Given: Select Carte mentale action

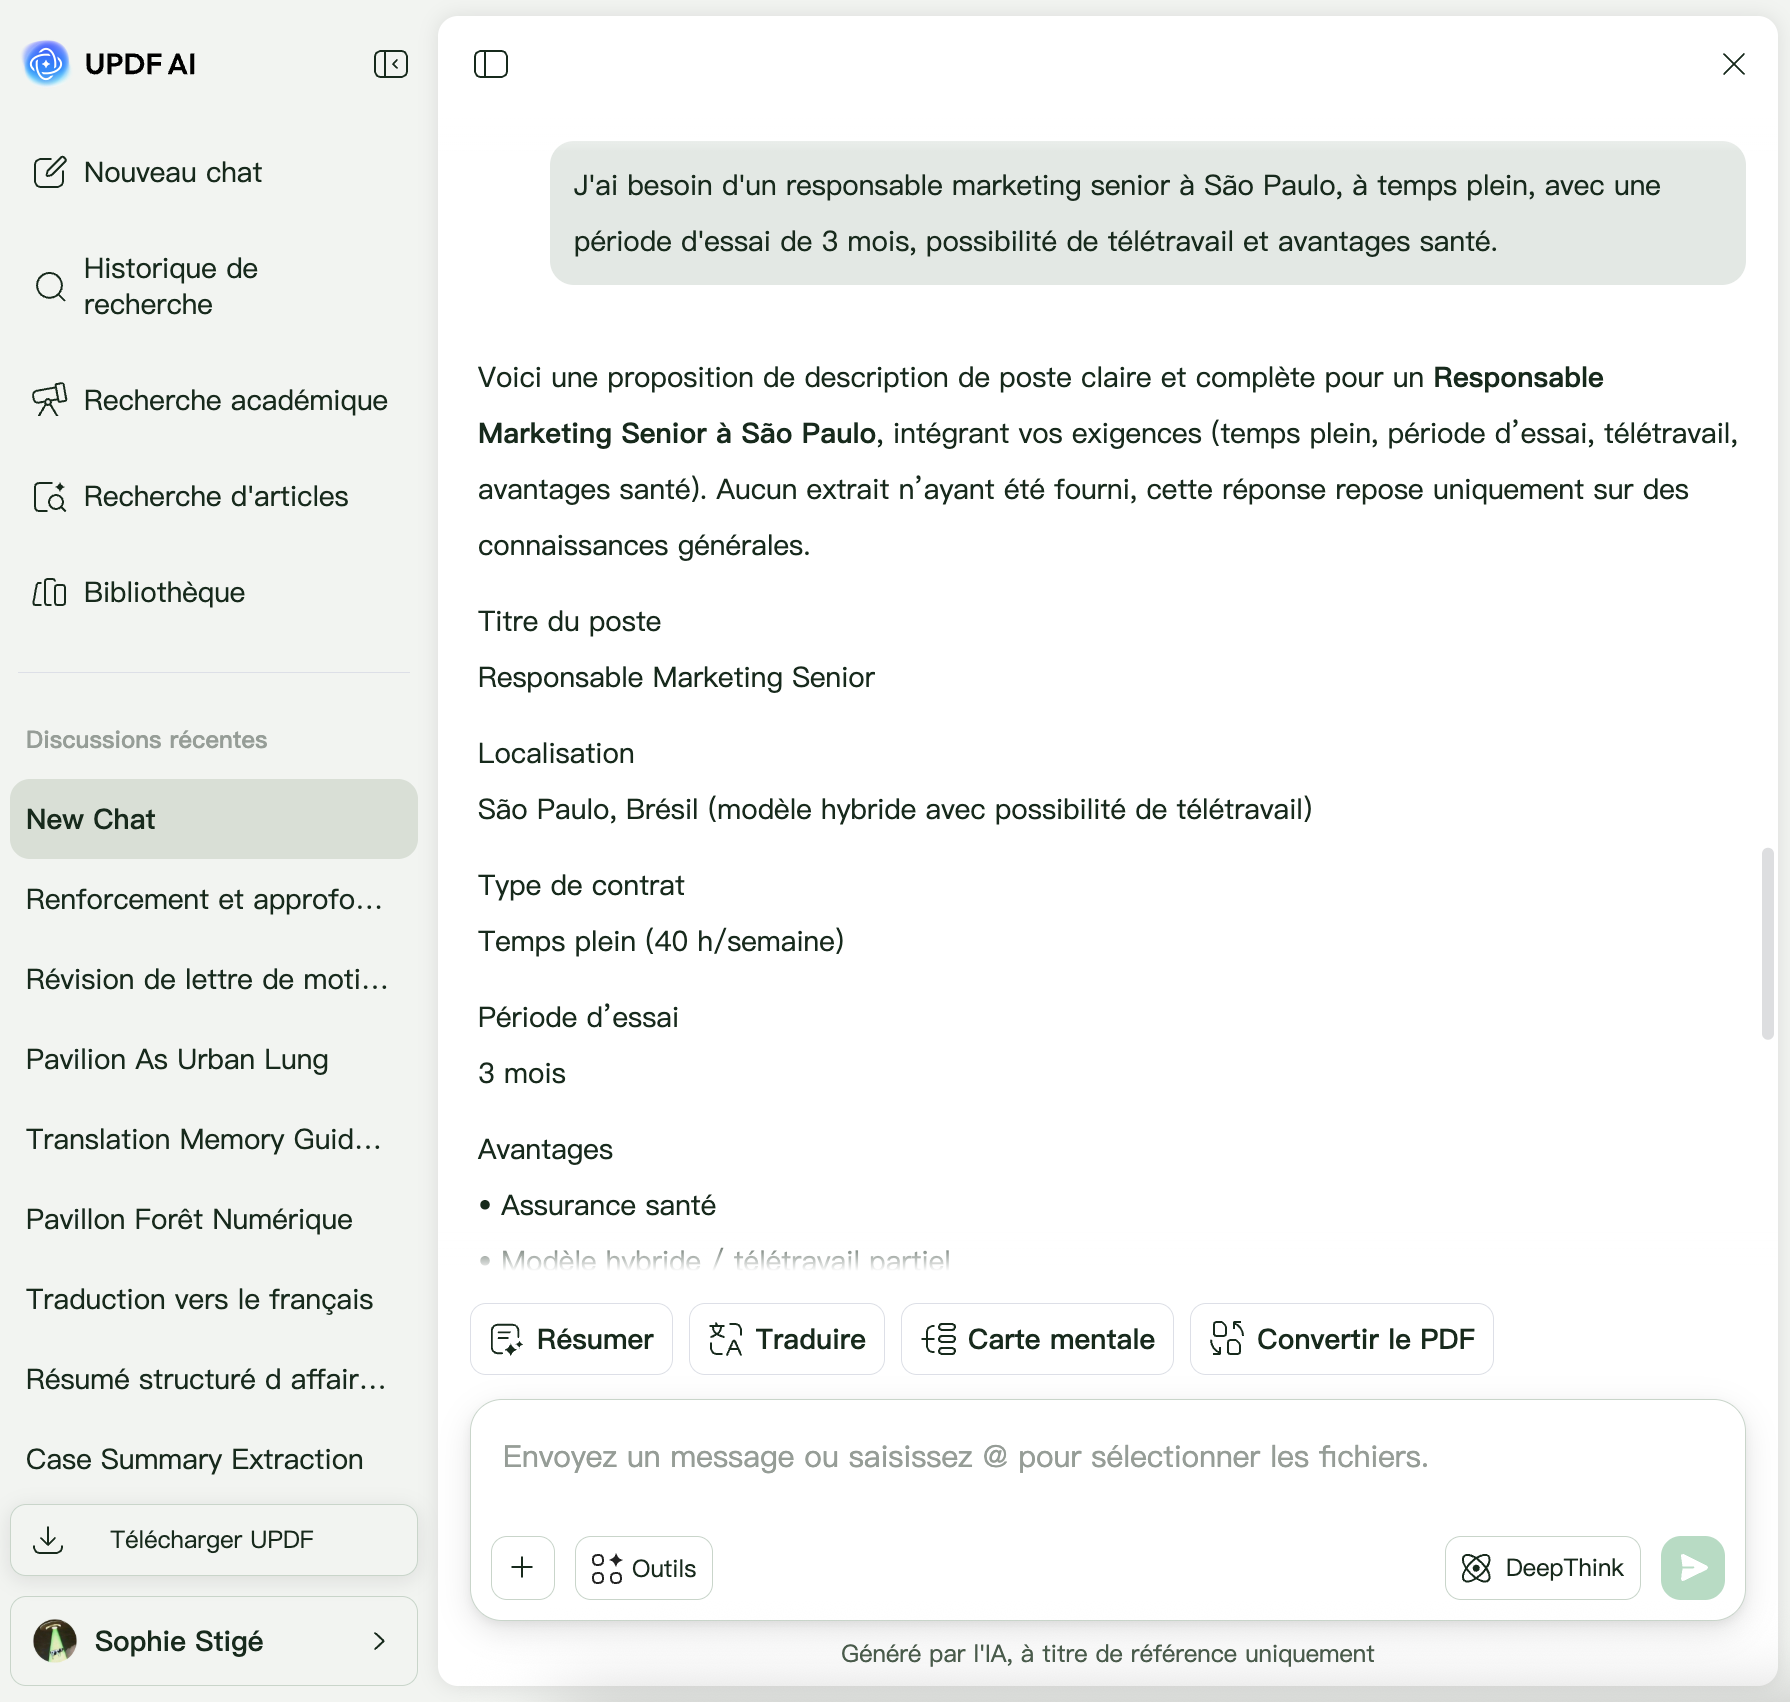Looking at the screenshot, I should click(x=1037, y=1339).
